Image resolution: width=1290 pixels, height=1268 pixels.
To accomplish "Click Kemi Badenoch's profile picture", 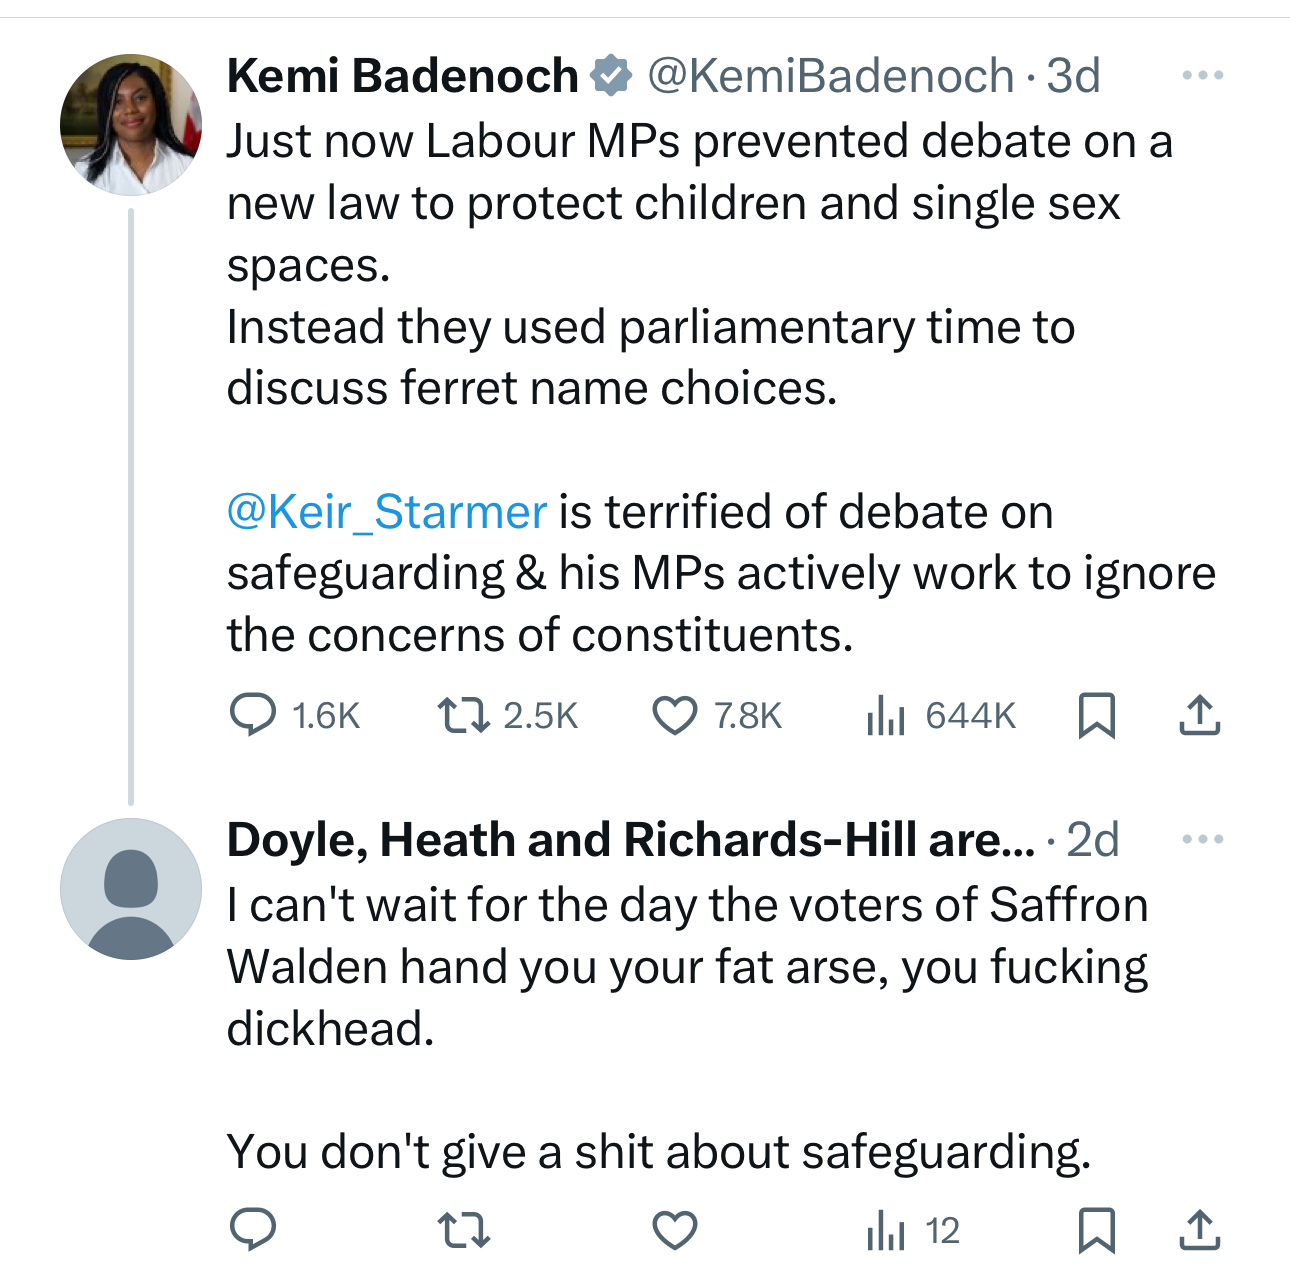I will tap(131, 124).
